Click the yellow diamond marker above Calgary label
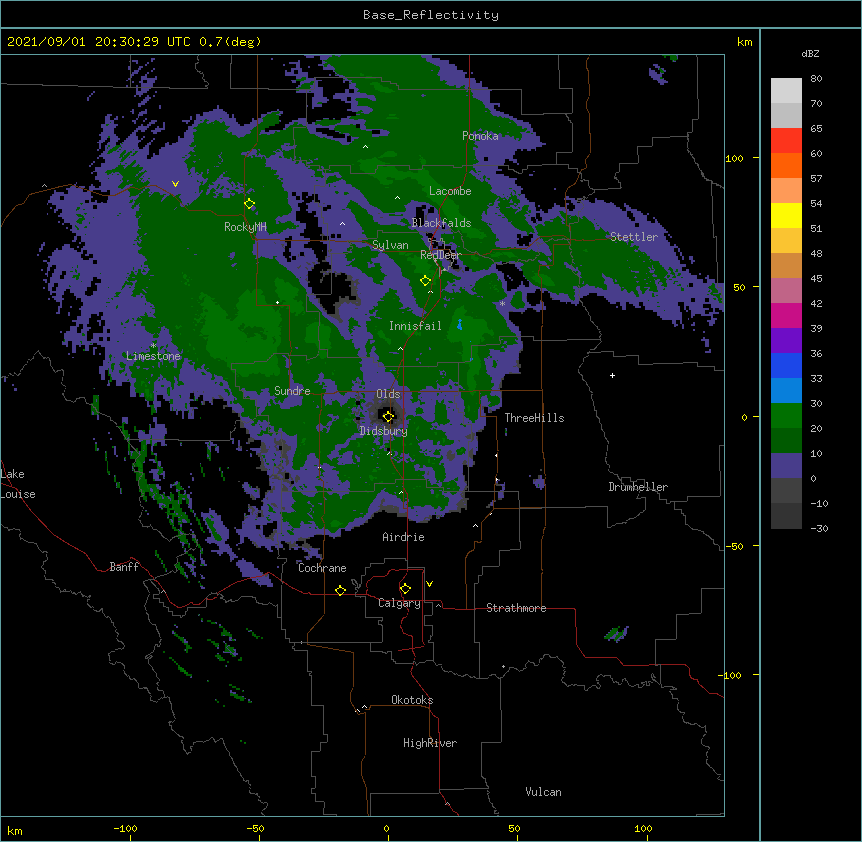 click(405, 589)
